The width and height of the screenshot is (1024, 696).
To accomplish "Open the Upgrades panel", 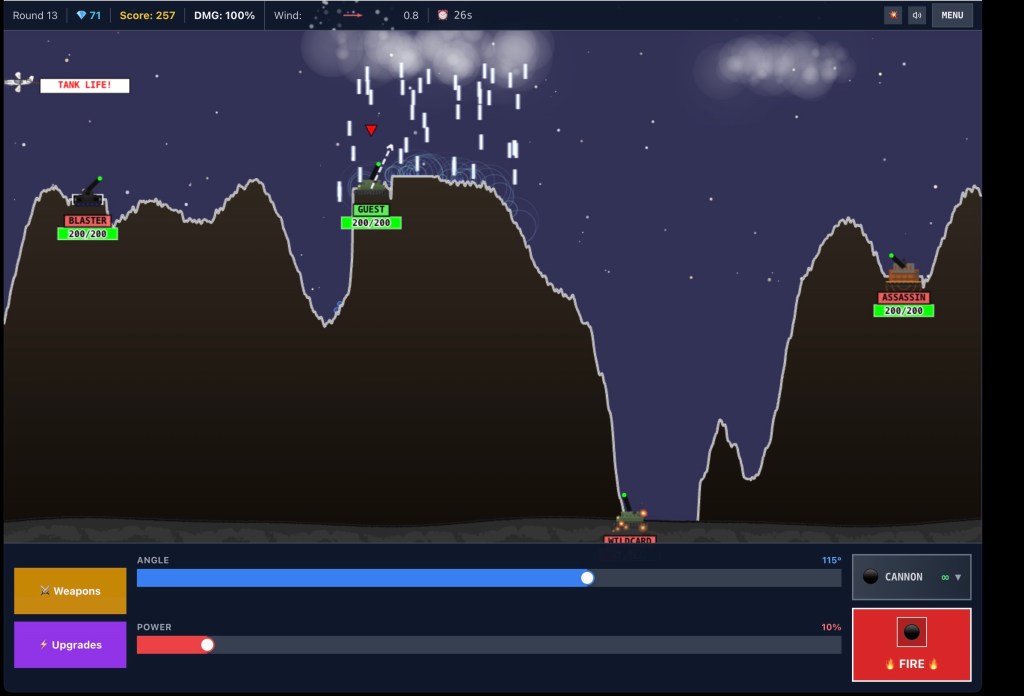I will coord(70,645).
